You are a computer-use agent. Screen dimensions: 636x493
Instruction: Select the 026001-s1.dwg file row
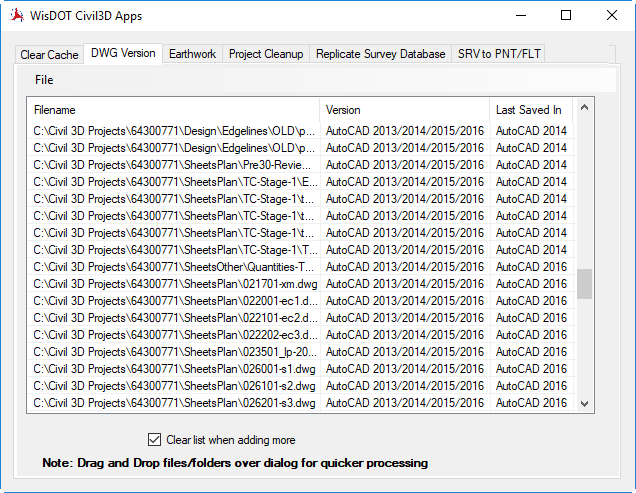point(174,369)
